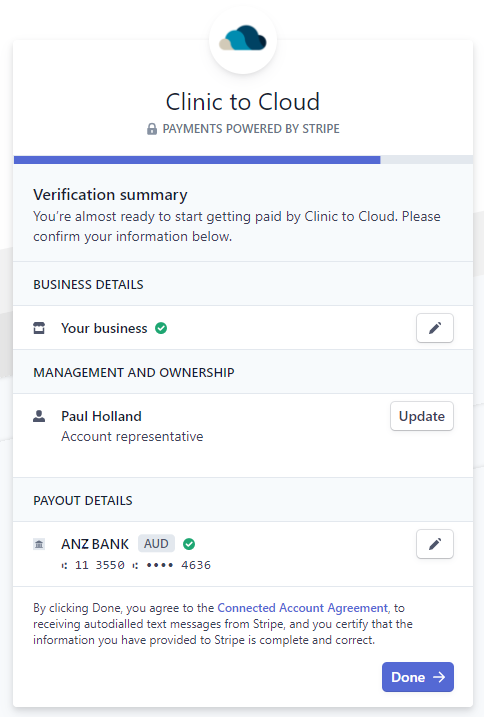Edit ANZ BANK payout details pencil button
This screenshot has width=484, height=717.
coord(435,544)
